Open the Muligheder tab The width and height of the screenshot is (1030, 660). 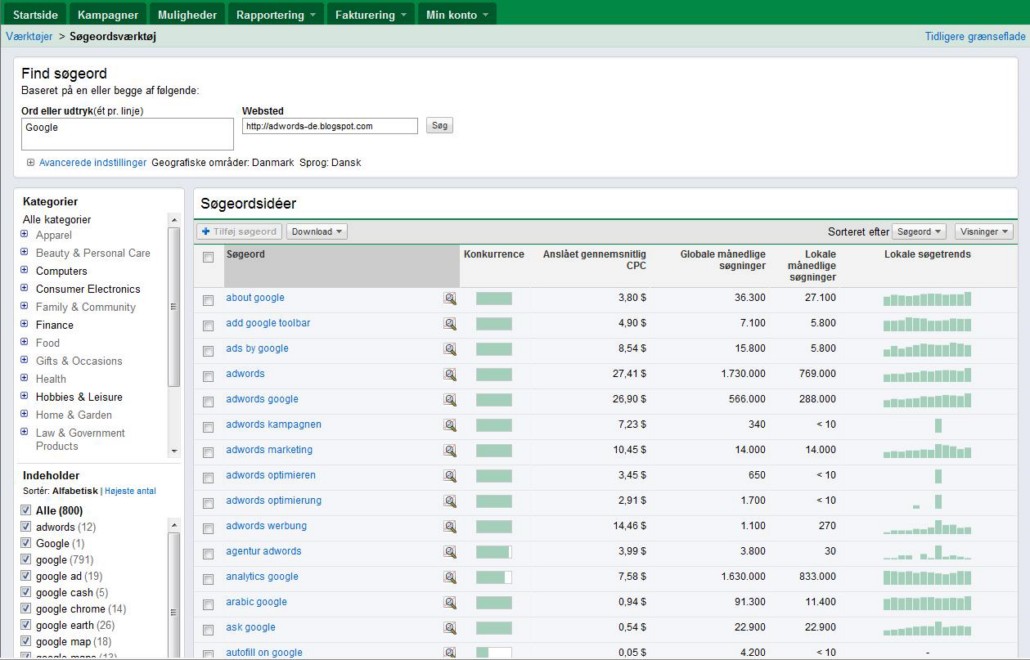coord(187,14)
